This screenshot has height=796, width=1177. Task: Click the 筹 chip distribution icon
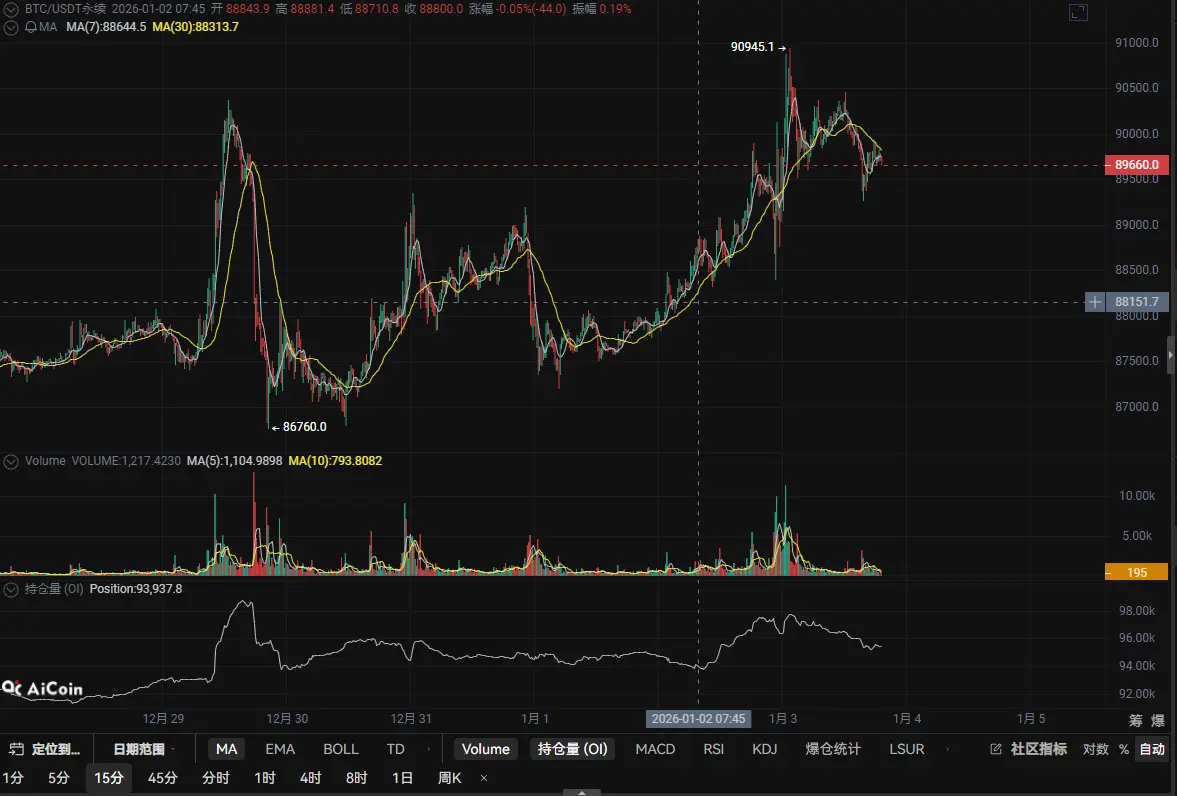(x=1136, y=720)
